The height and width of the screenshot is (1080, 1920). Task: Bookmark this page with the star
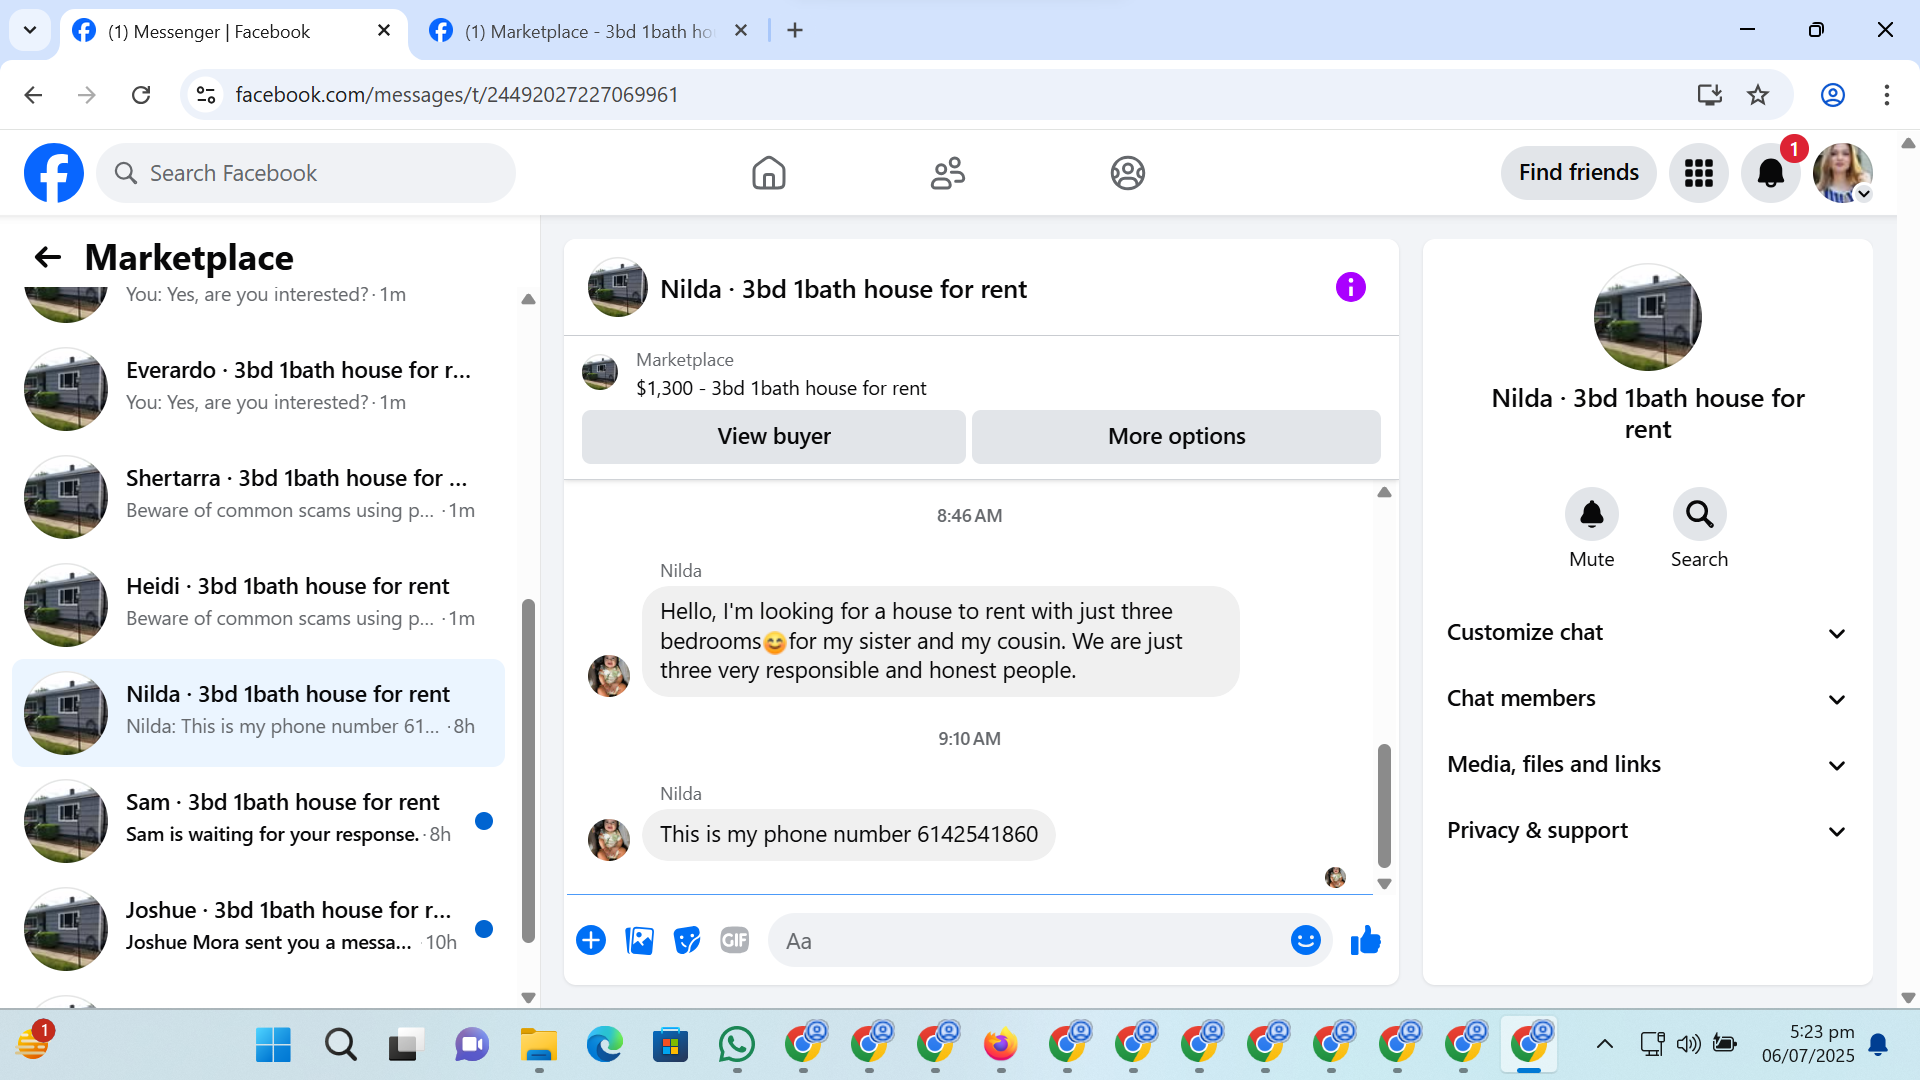pos(1758,95)
